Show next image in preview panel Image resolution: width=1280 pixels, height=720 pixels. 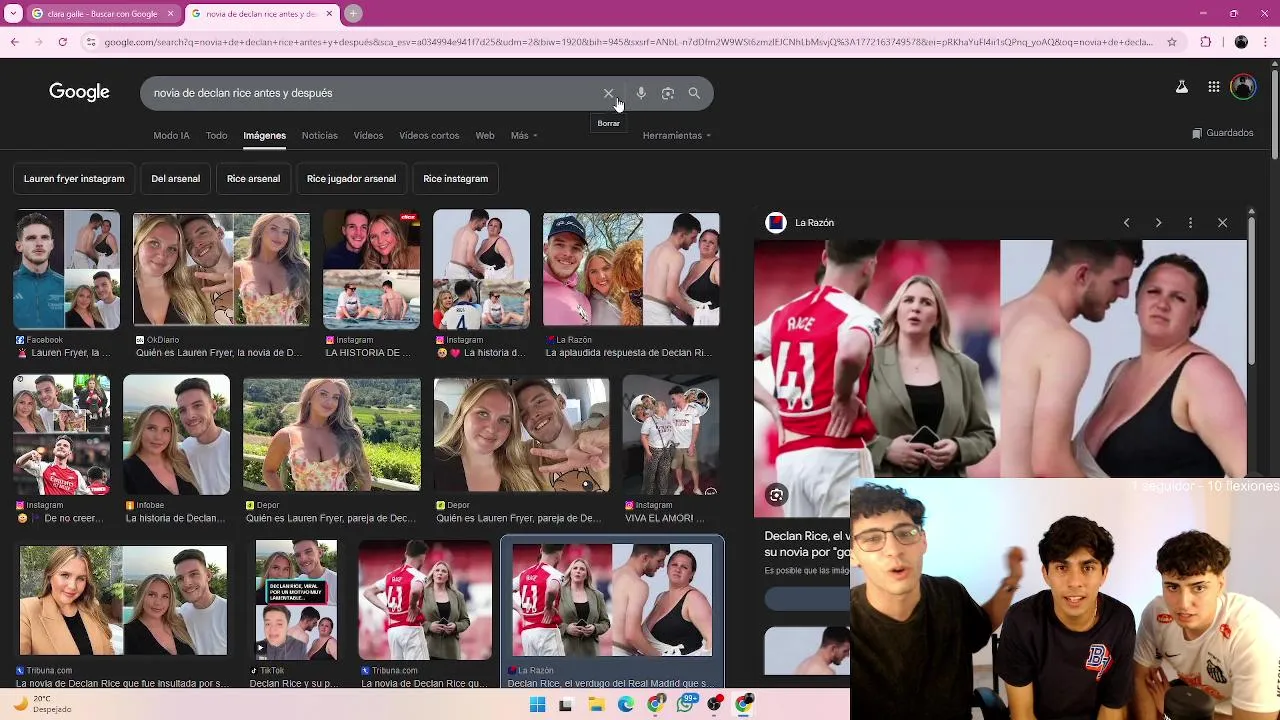tap(1158, 223)
